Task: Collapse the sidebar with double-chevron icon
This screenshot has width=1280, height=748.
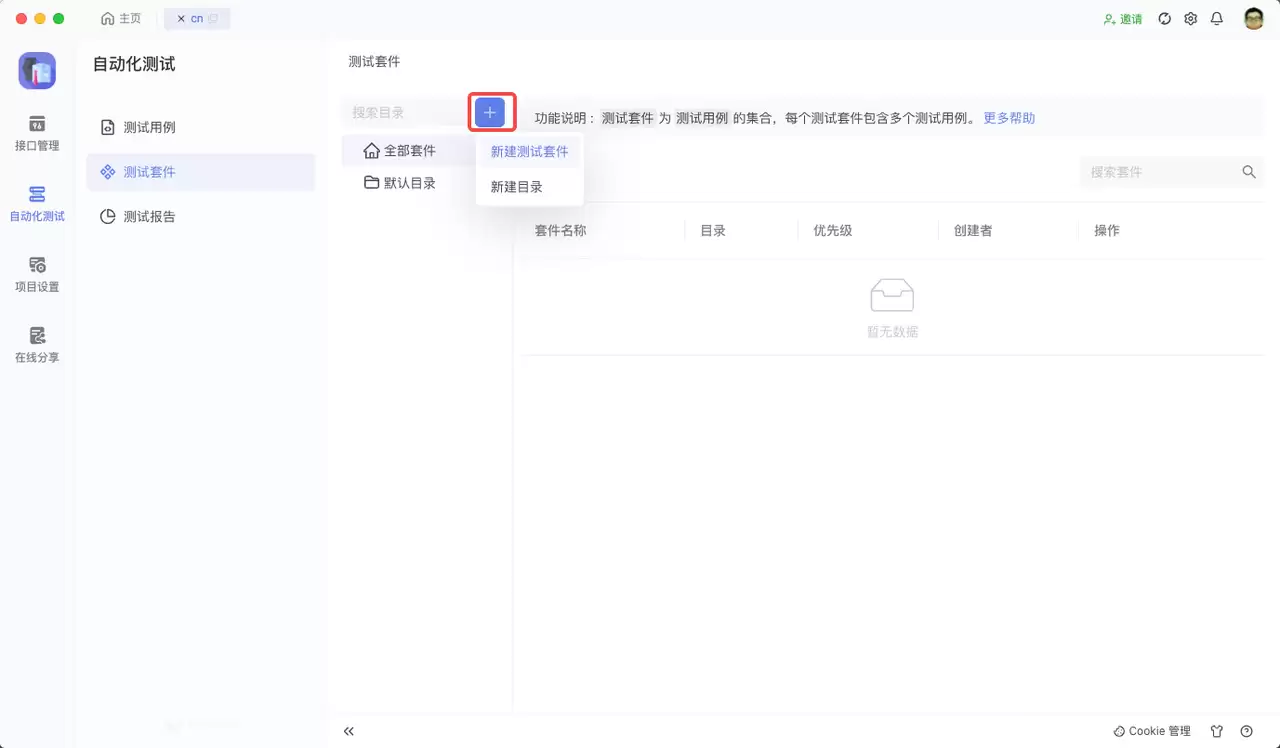Action: click(x=349, y=731)
